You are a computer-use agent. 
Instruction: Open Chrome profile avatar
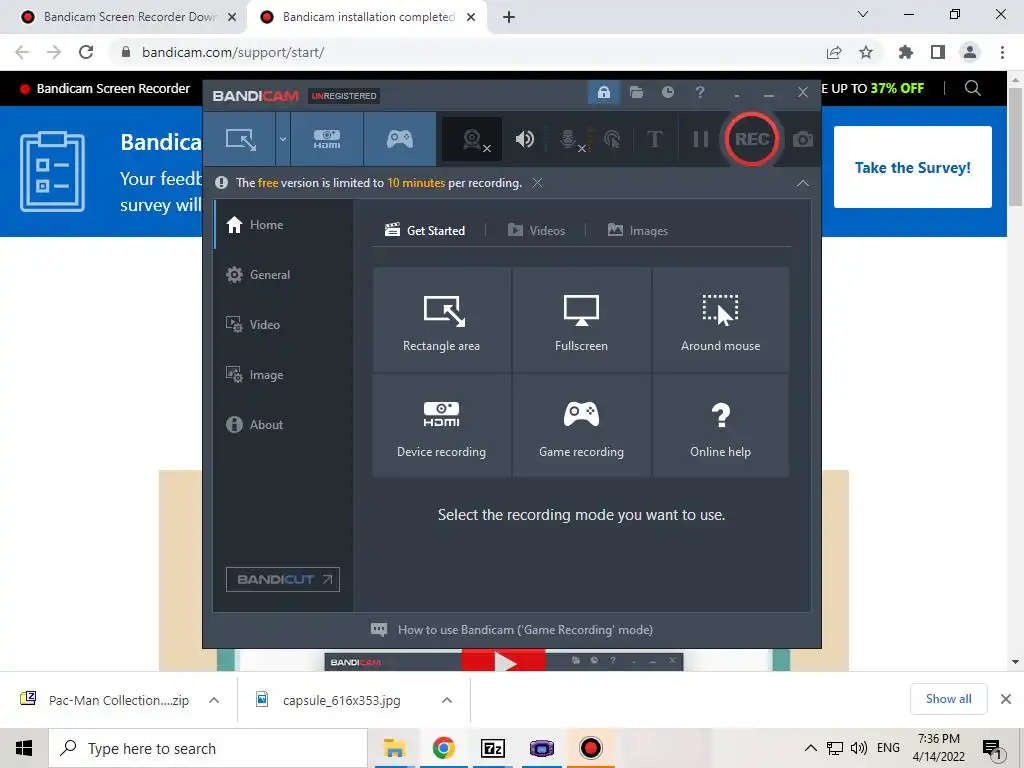970,52
